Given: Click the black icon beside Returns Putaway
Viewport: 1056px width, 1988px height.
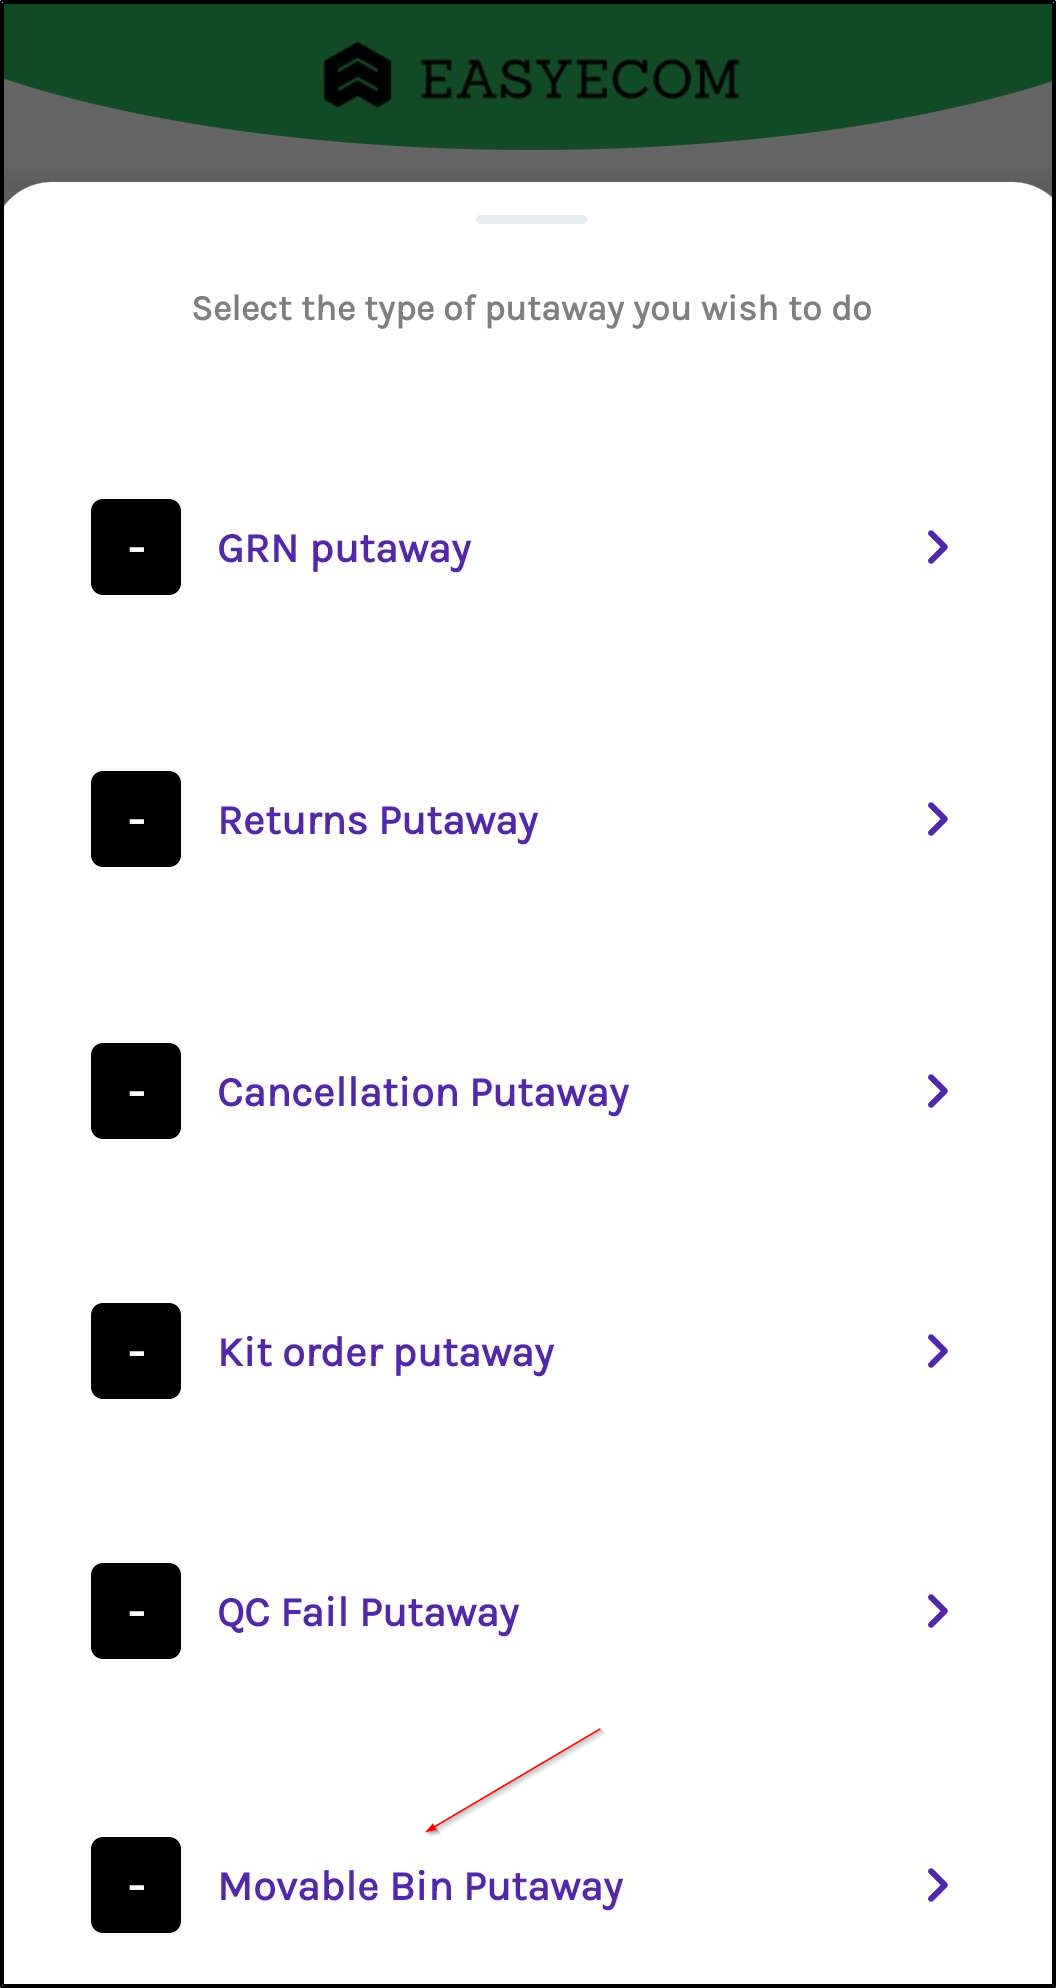Looking at the screenshot, I should (x=136, y=819).
